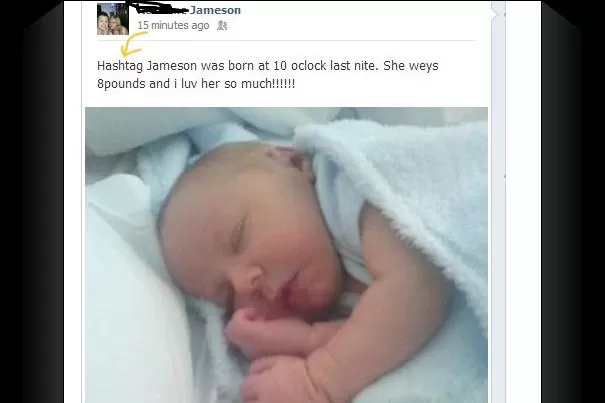This screenshot has height=403, width=605.
Task: Select the upper dot on timeline spine
Action: 504,15
